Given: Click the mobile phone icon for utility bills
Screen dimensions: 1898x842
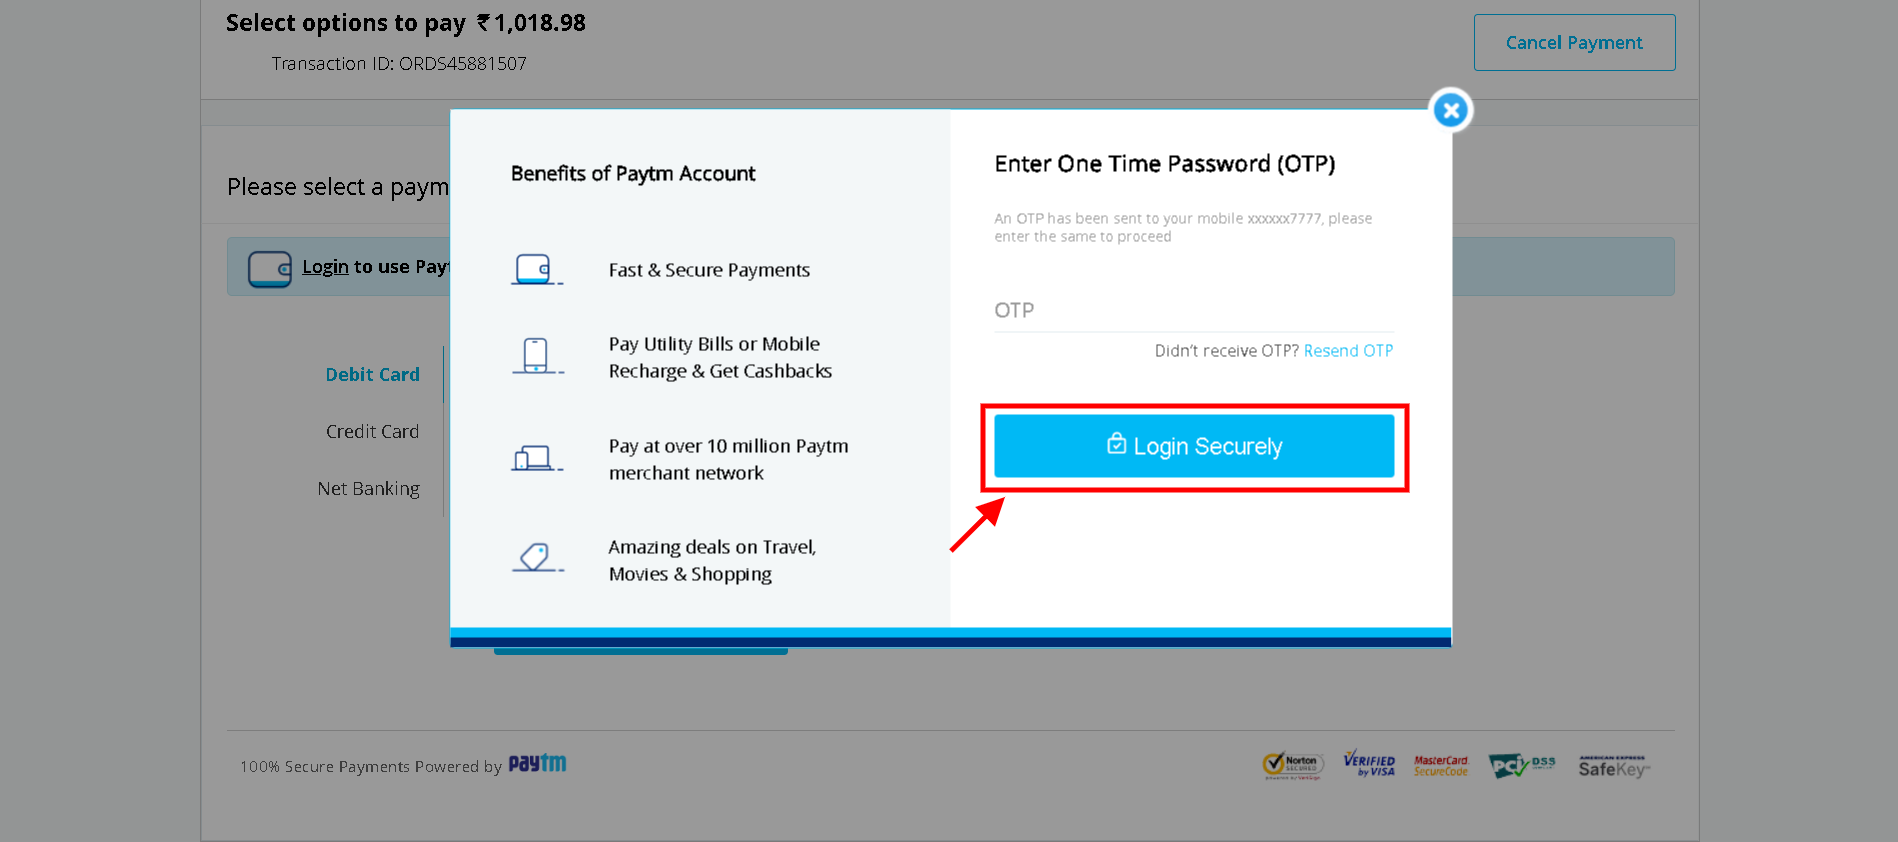Looking at the screenshot, I should [x=537, y=356].
